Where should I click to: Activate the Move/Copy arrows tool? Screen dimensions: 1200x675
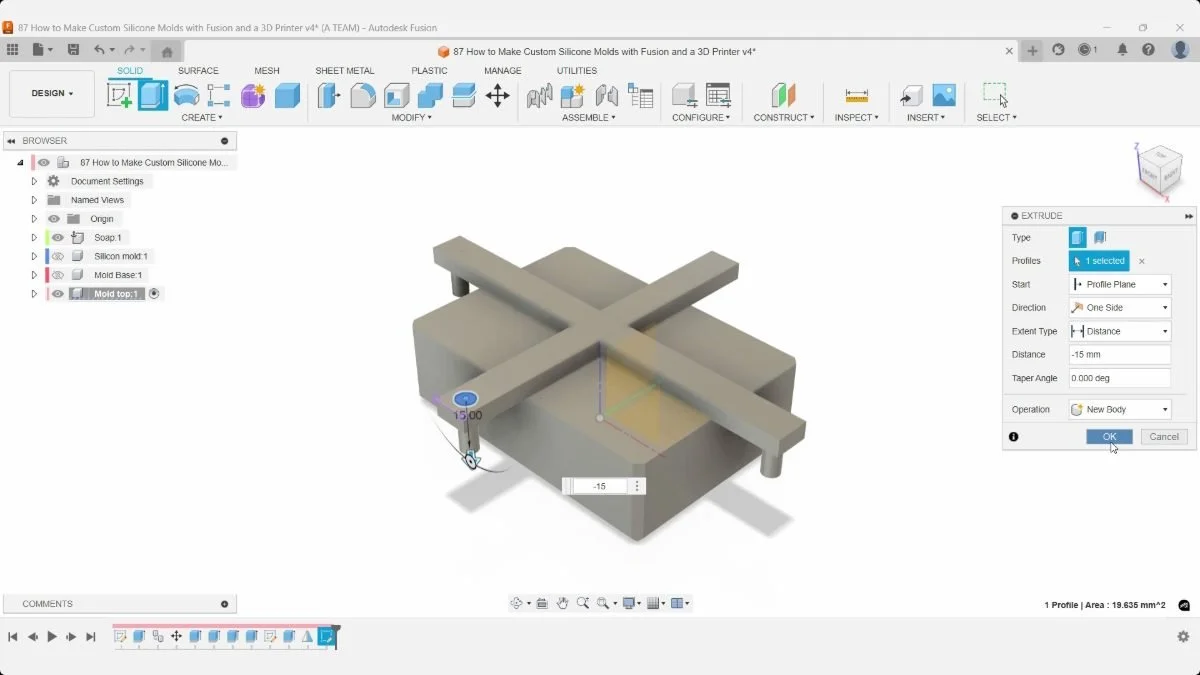pyautogui.click(x=497, y=95)
